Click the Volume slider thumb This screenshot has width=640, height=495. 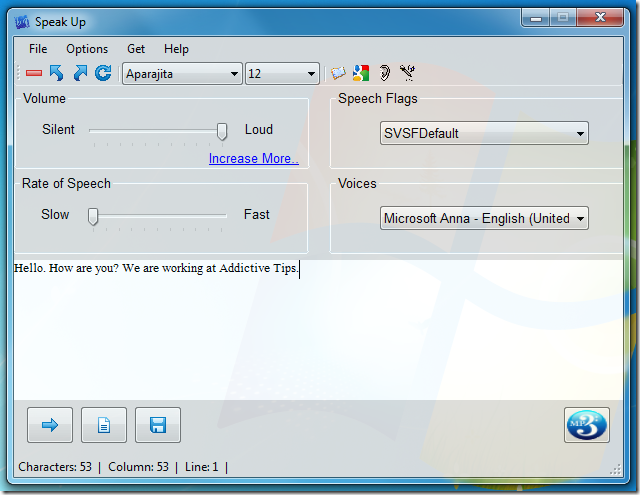click(222, 132)
